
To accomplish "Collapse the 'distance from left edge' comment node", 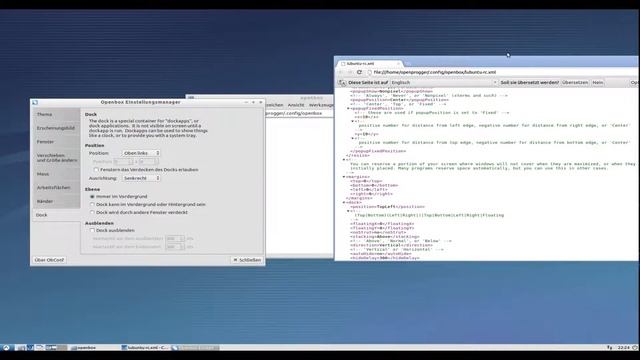I will [x=353, y=121].
